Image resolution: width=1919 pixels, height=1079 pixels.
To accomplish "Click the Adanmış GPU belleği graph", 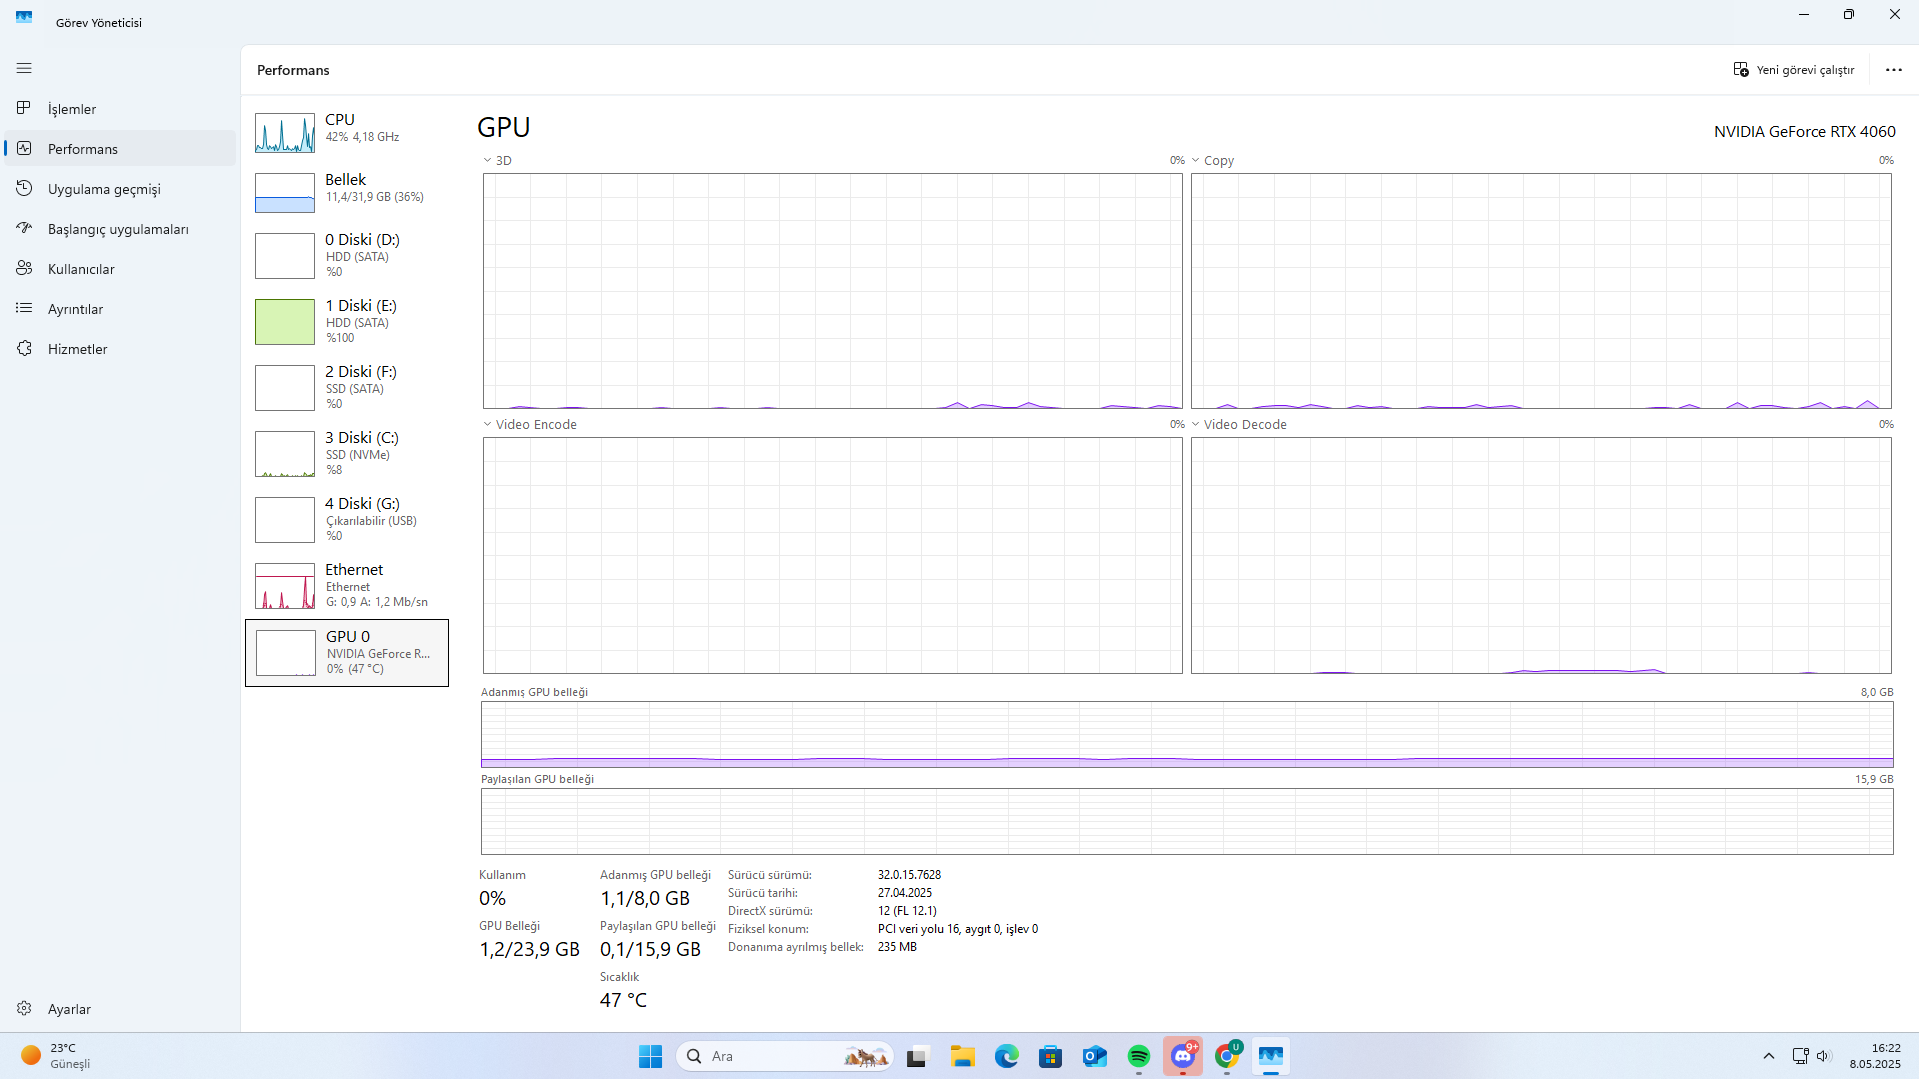I will (x=1187, y=734).
